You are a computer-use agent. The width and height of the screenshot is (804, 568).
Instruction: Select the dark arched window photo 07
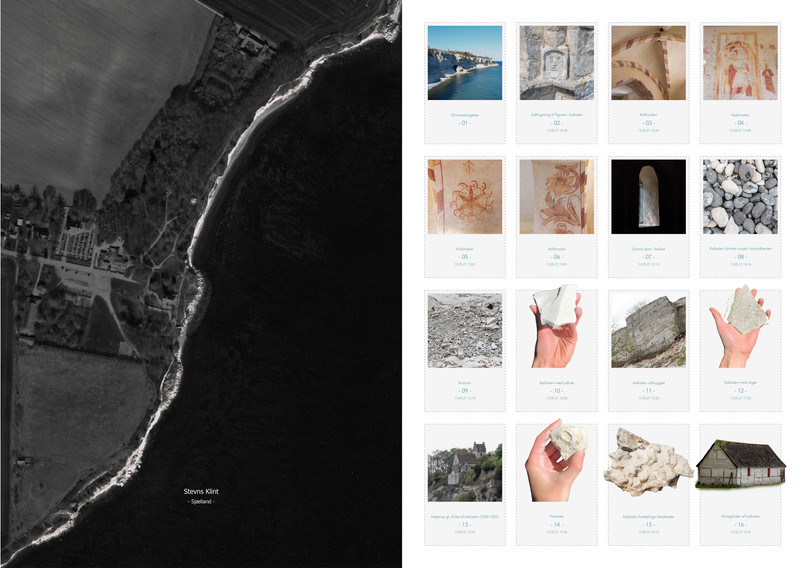[x=648, y=197]
